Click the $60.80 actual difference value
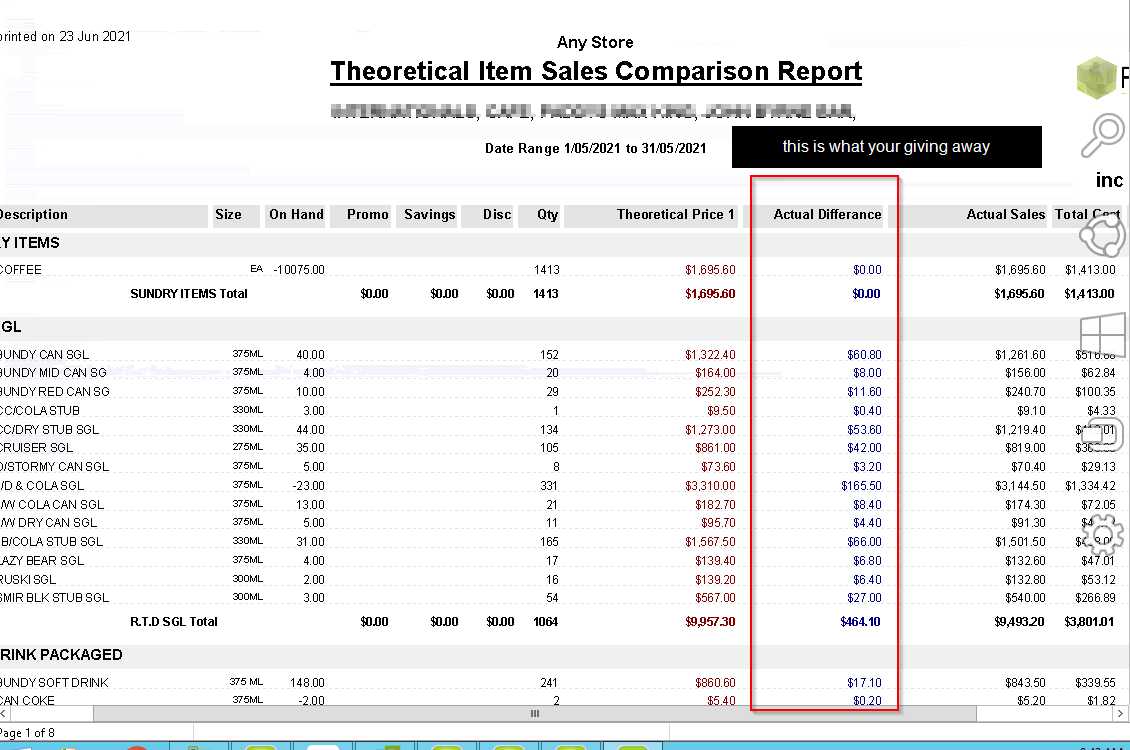This screenshot has height=750, width=1130. [x=864, y=355]
